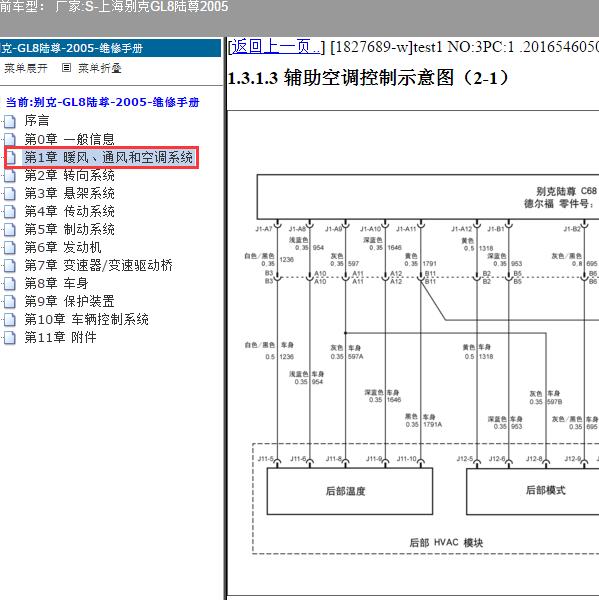The width and height of the screenshot is (599, 600).
Task: Click the page icon beside 第3章 悬架系统
Action: [10, 194]
